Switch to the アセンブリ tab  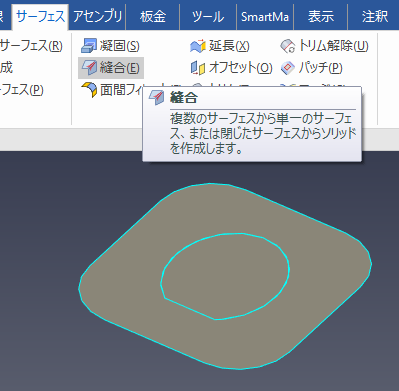(x=97, y=16)
